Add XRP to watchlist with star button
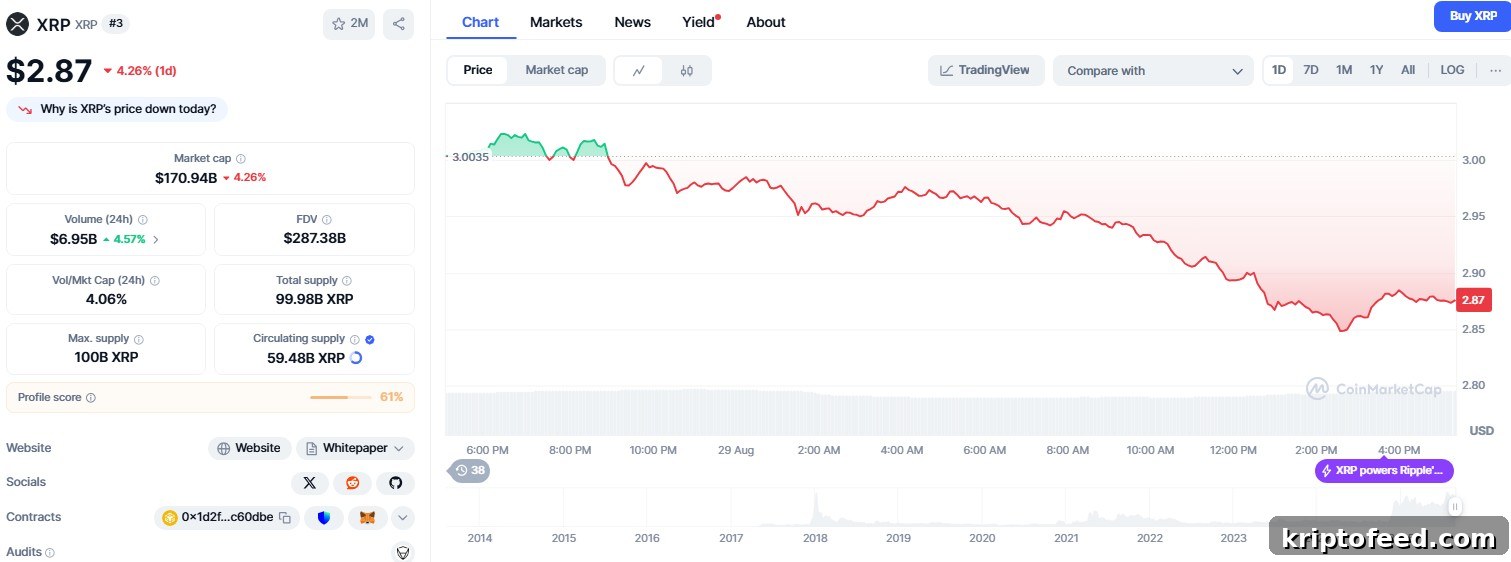 [349, 24]
